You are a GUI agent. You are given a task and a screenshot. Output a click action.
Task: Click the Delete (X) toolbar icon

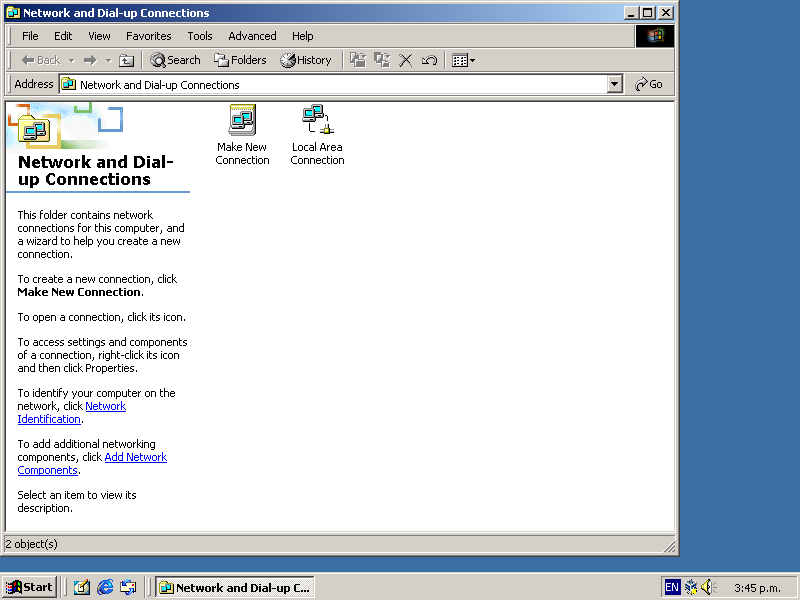(x=406, y=60)
